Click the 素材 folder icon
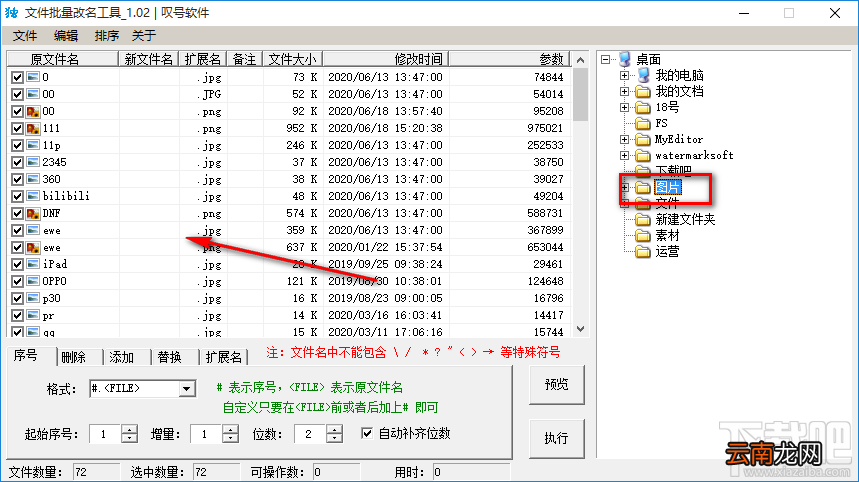This screenshot has height=482, width=859. (x=643, y=236)
